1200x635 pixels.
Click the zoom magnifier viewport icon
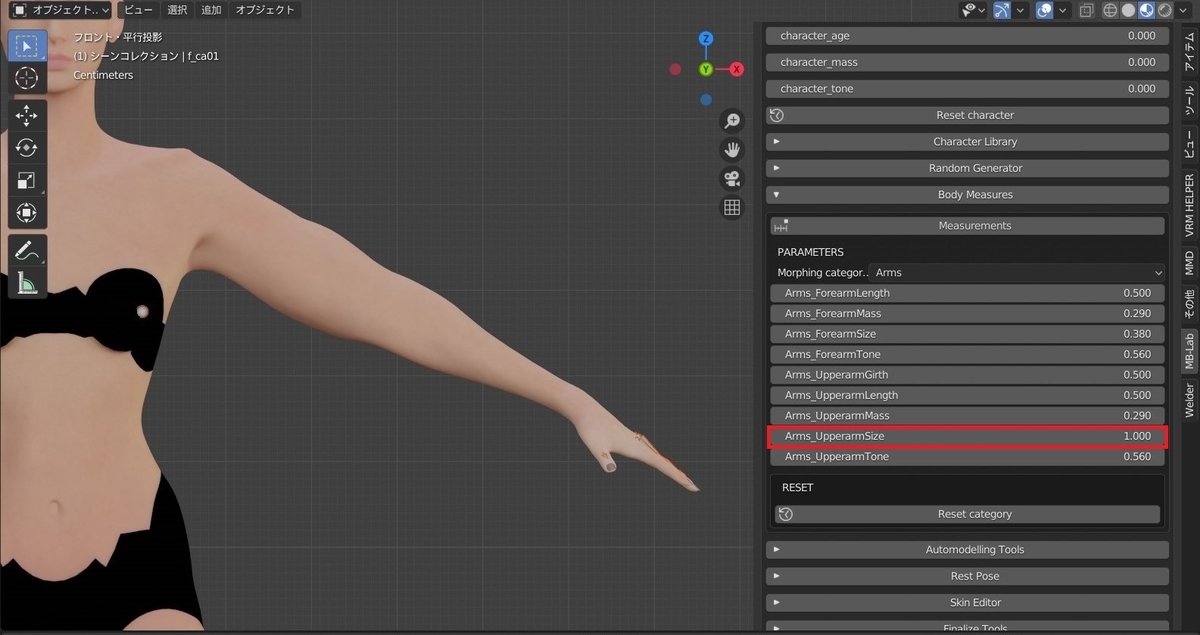pos(732,121)
